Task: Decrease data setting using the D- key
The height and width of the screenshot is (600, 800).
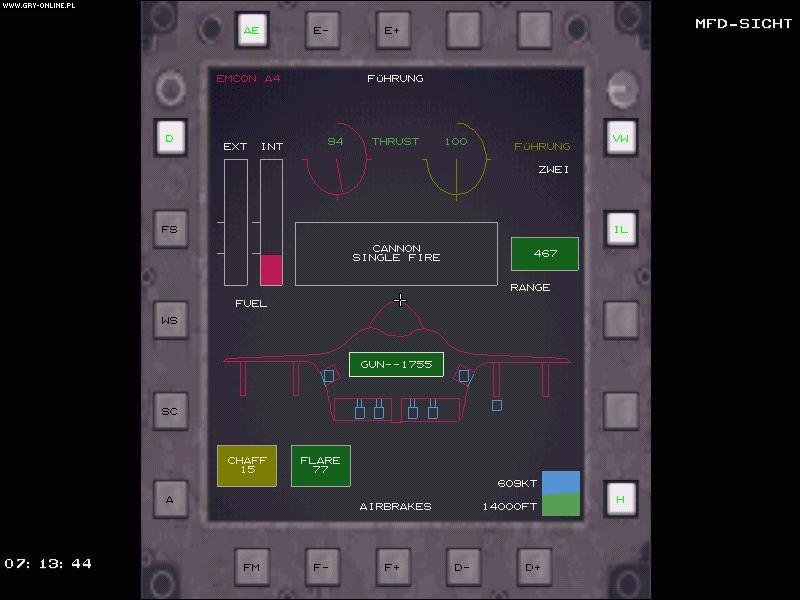Action: pyautogui.click(x=462, y=566)
